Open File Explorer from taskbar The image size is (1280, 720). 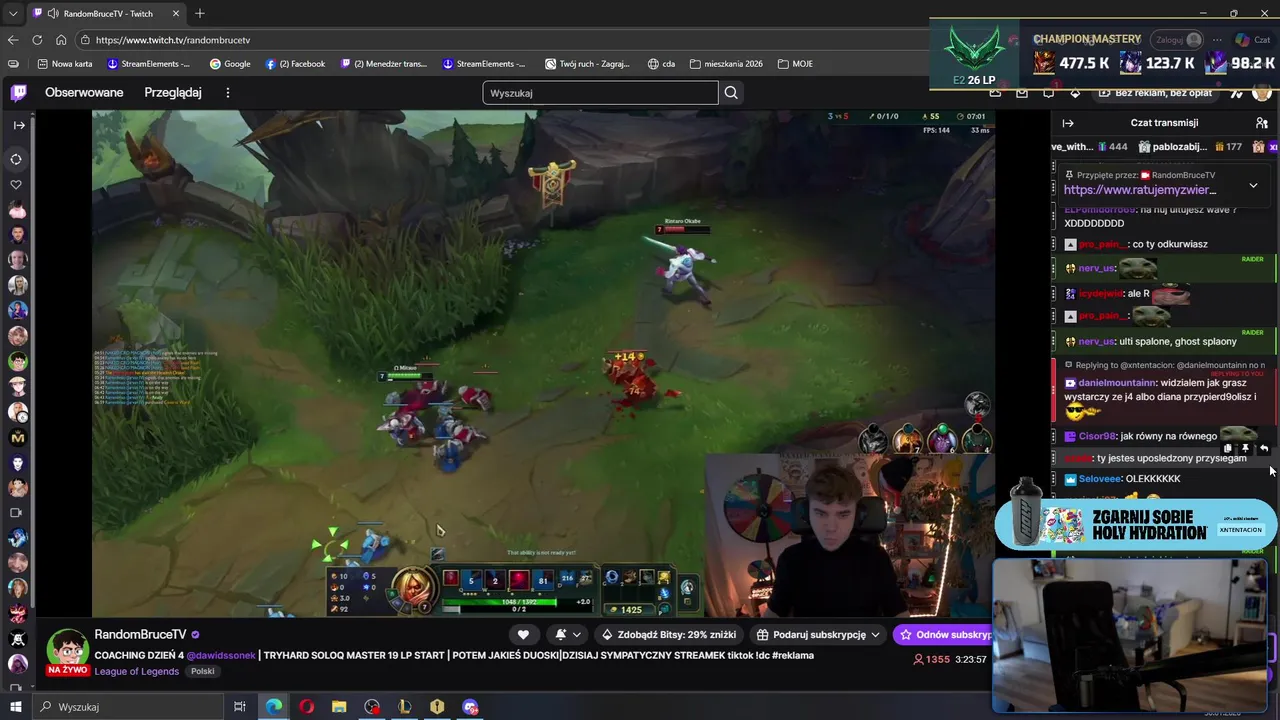[x=339, y=707]
